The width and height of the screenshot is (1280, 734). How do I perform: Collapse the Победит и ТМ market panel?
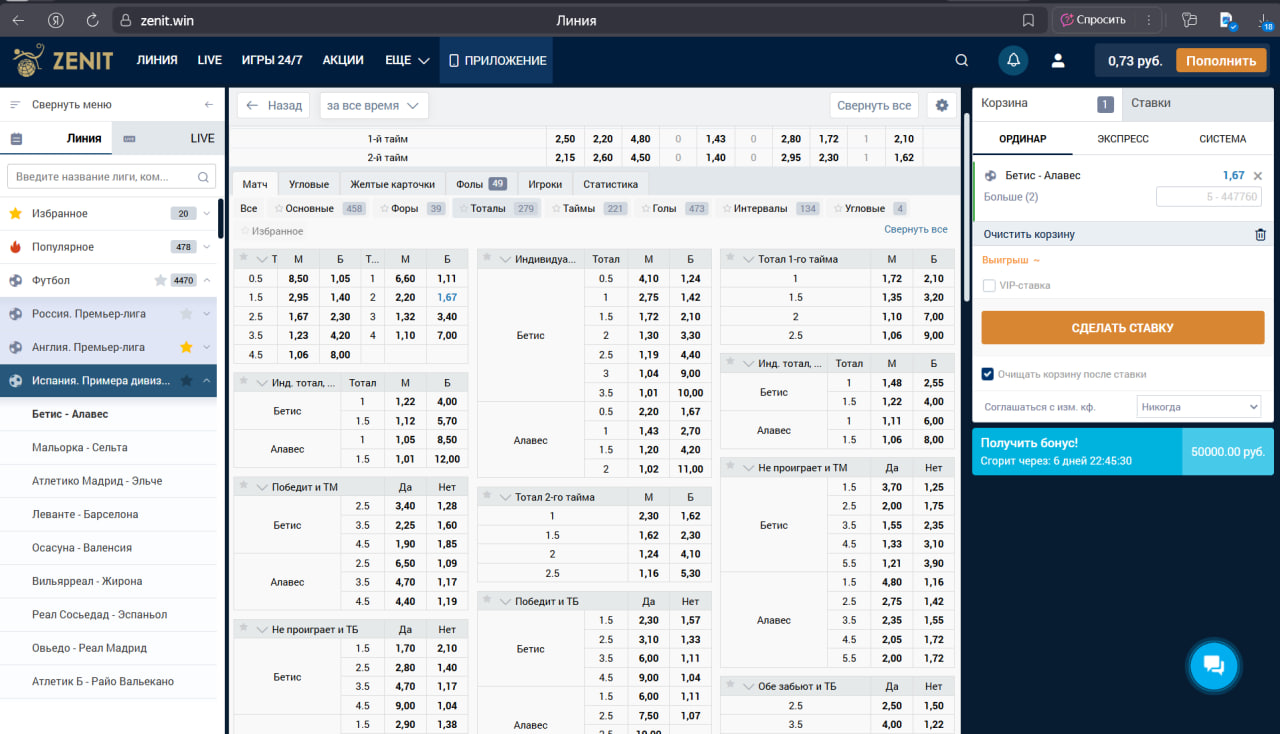point(261,487)
